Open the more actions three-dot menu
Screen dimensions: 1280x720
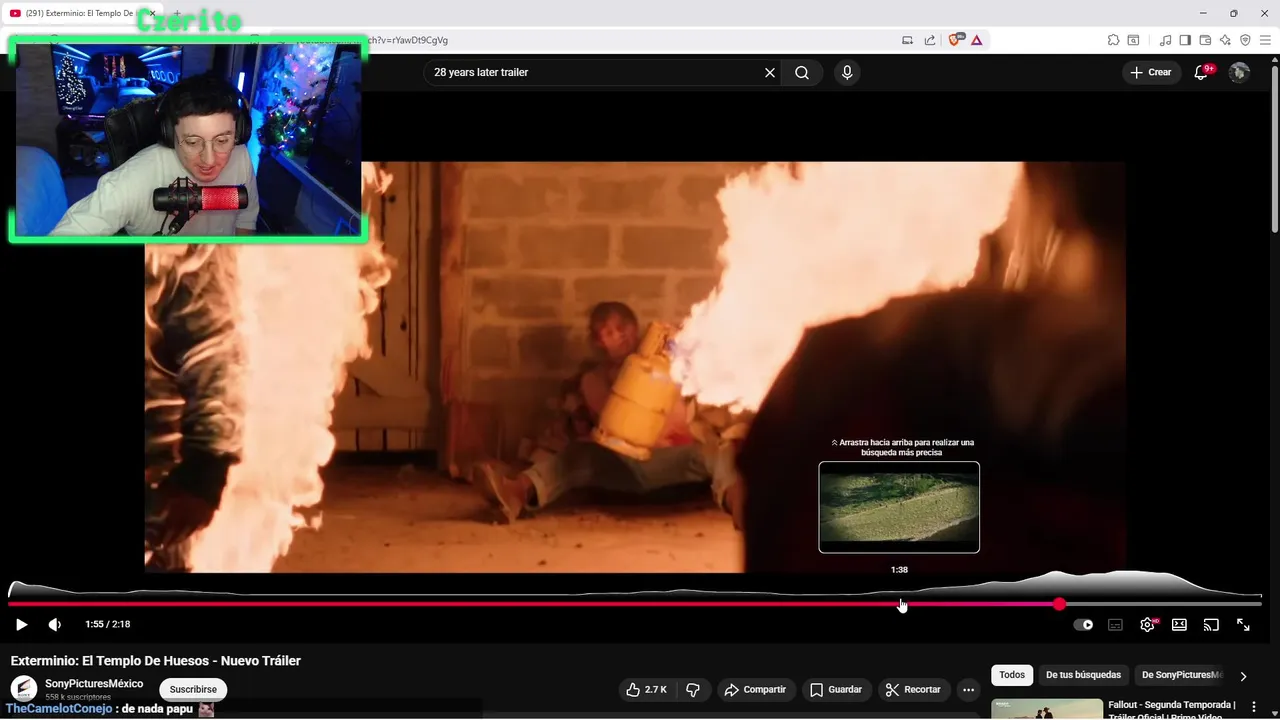pyautogui.click(x=968, y=689)
